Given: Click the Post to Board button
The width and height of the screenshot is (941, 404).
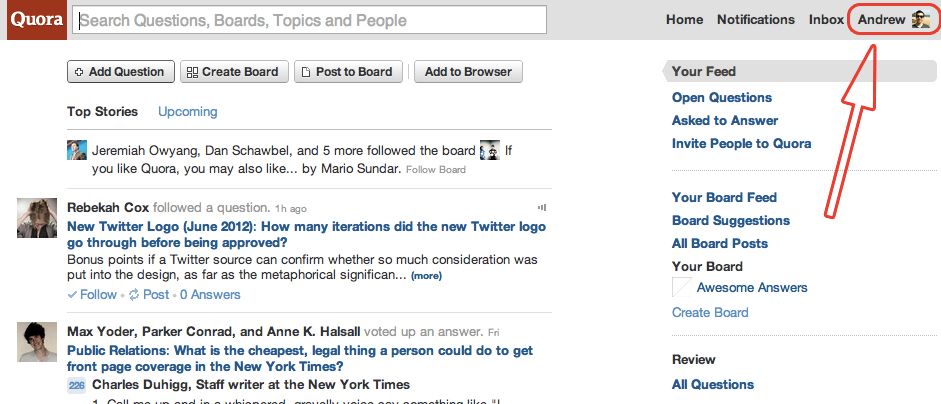Looking at the screenshot, I should coord(347,72).
